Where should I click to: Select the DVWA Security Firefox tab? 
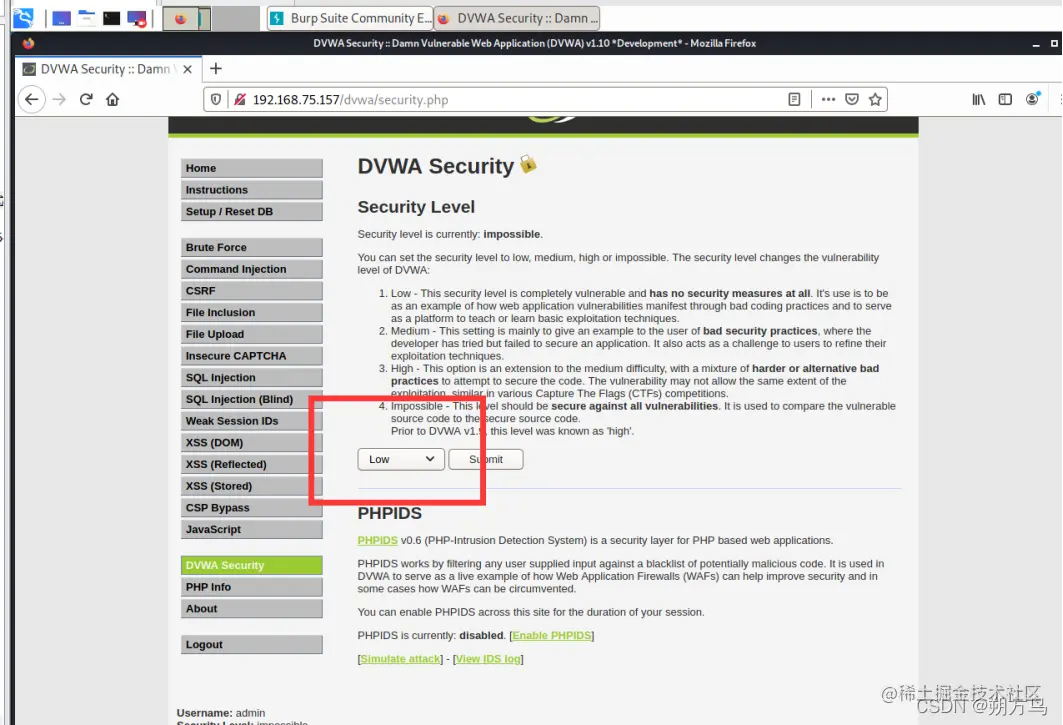[x=106, y=69]
